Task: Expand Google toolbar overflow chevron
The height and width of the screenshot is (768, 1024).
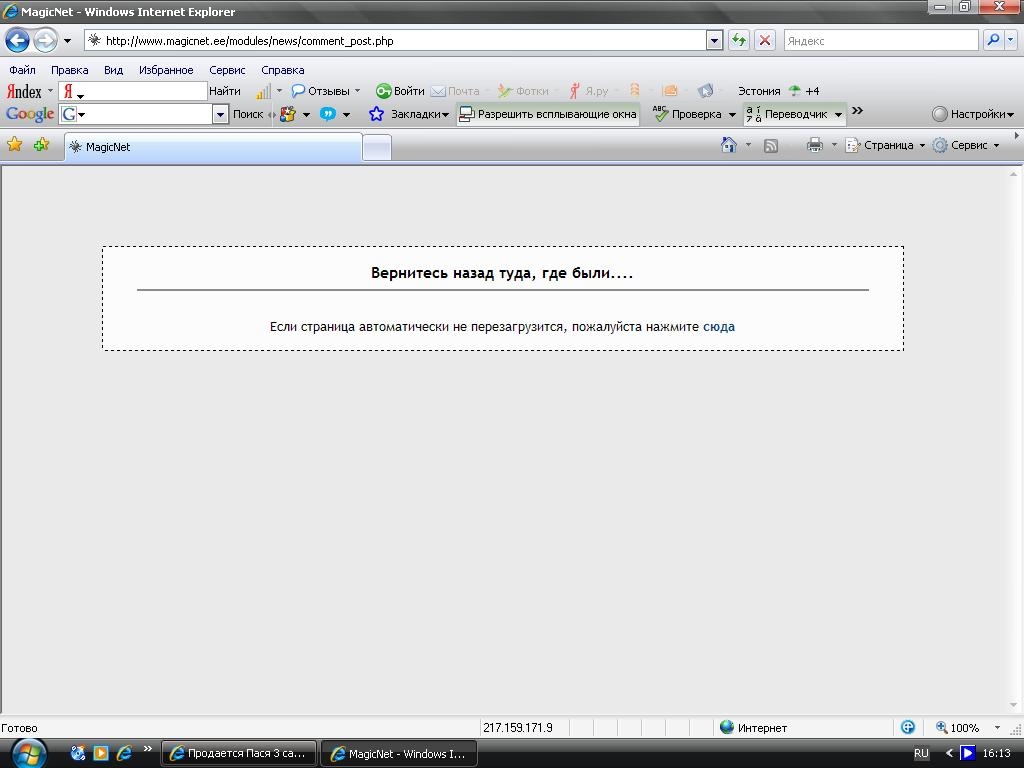Action: pos(857,111)
